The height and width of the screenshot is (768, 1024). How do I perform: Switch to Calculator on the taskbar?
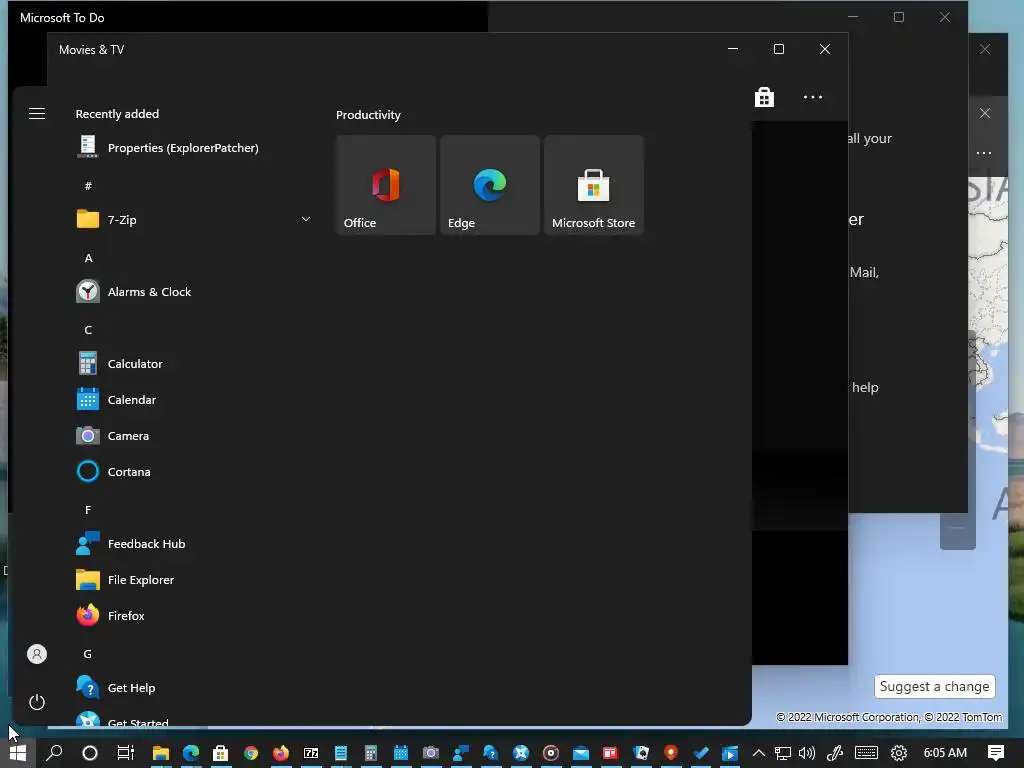tap(371, 753)
